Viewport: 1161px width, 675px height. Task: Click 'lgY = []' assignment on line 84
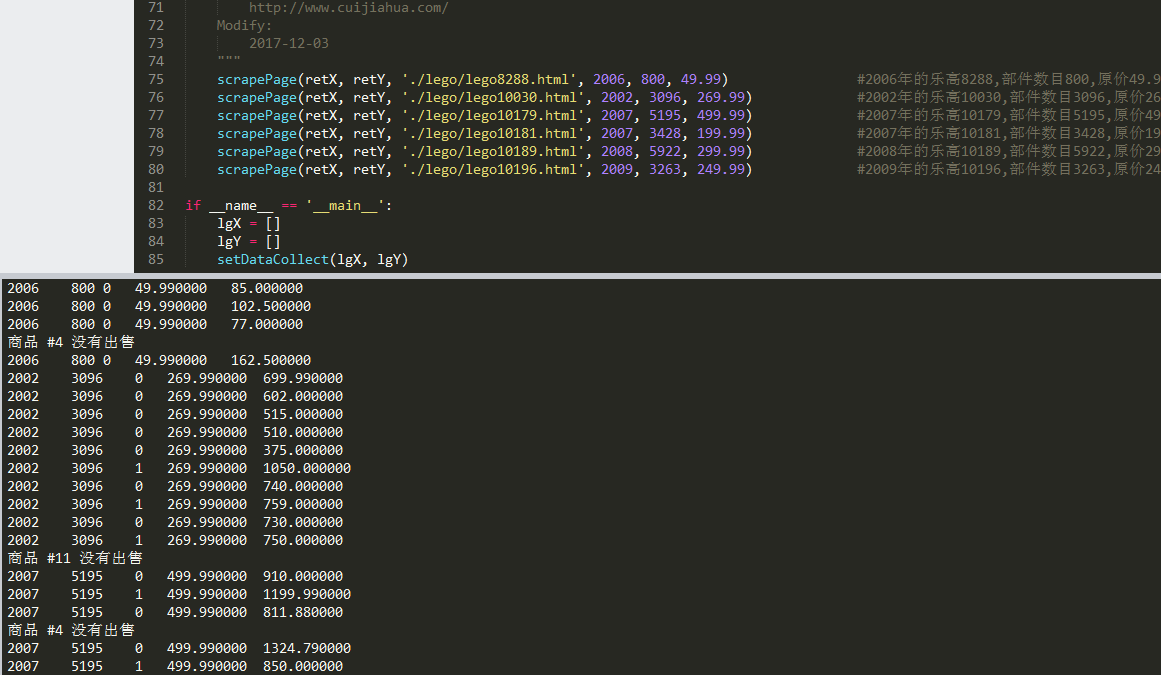pos(249,241)
